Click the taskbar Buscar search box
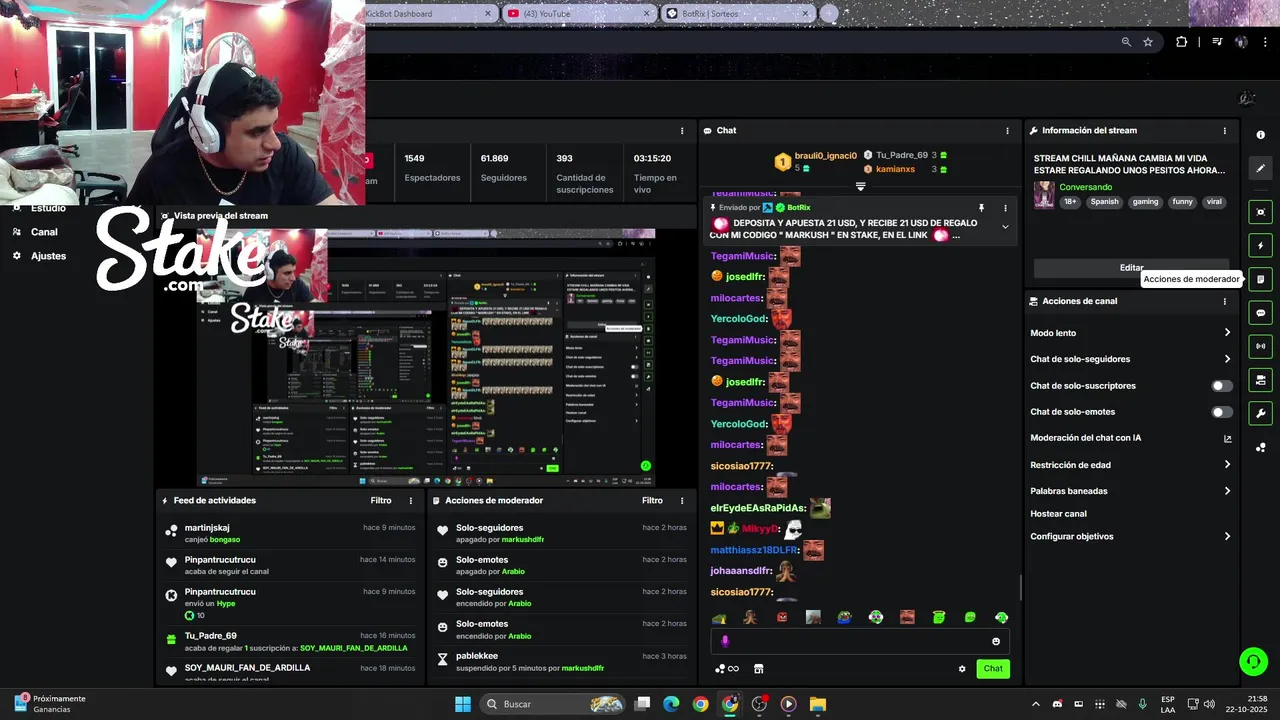Screen dimensions: 1280x720 (554, 704)
